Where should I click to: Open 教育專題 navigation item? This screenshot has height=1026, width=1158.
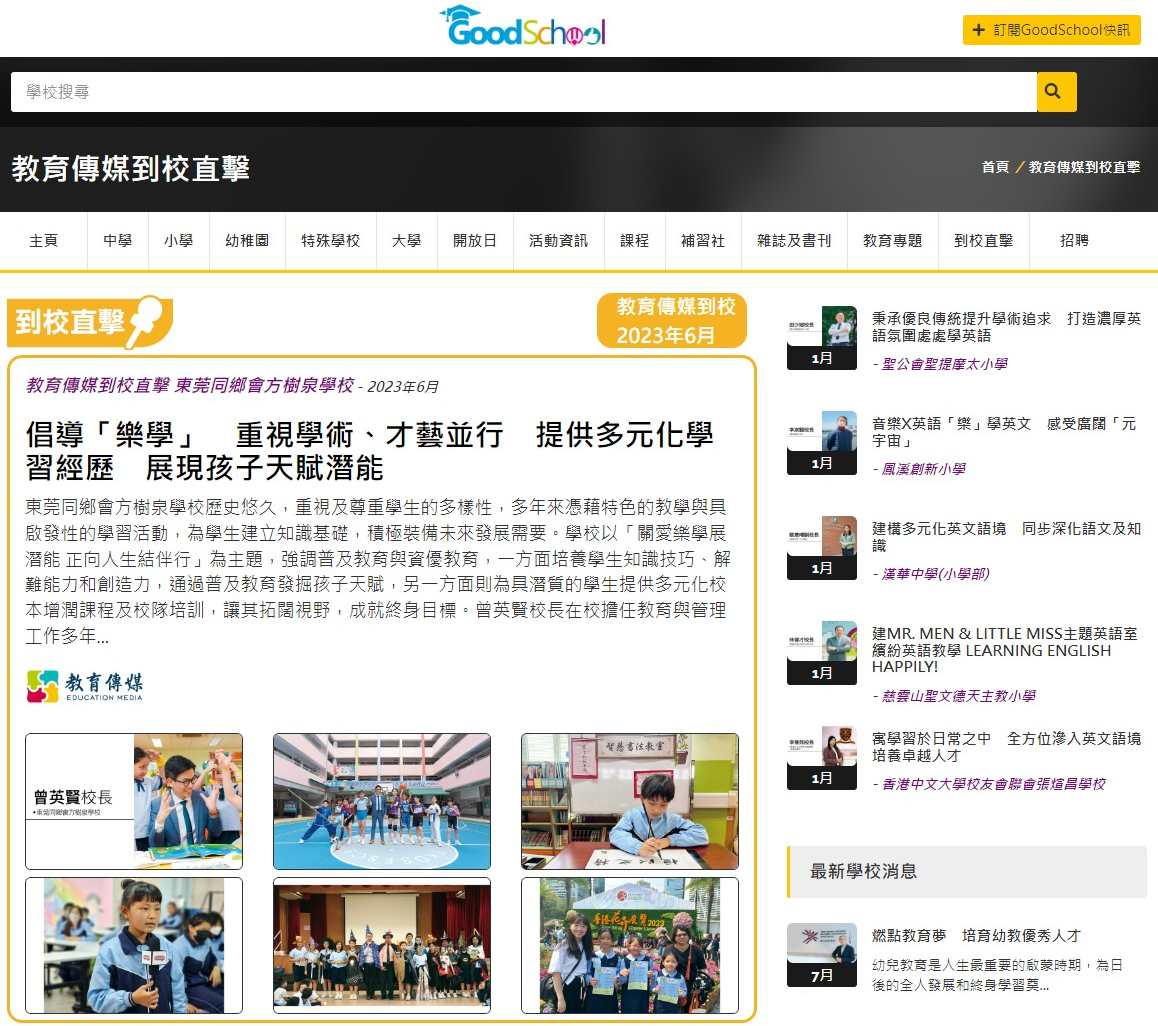tap(893, 241)
